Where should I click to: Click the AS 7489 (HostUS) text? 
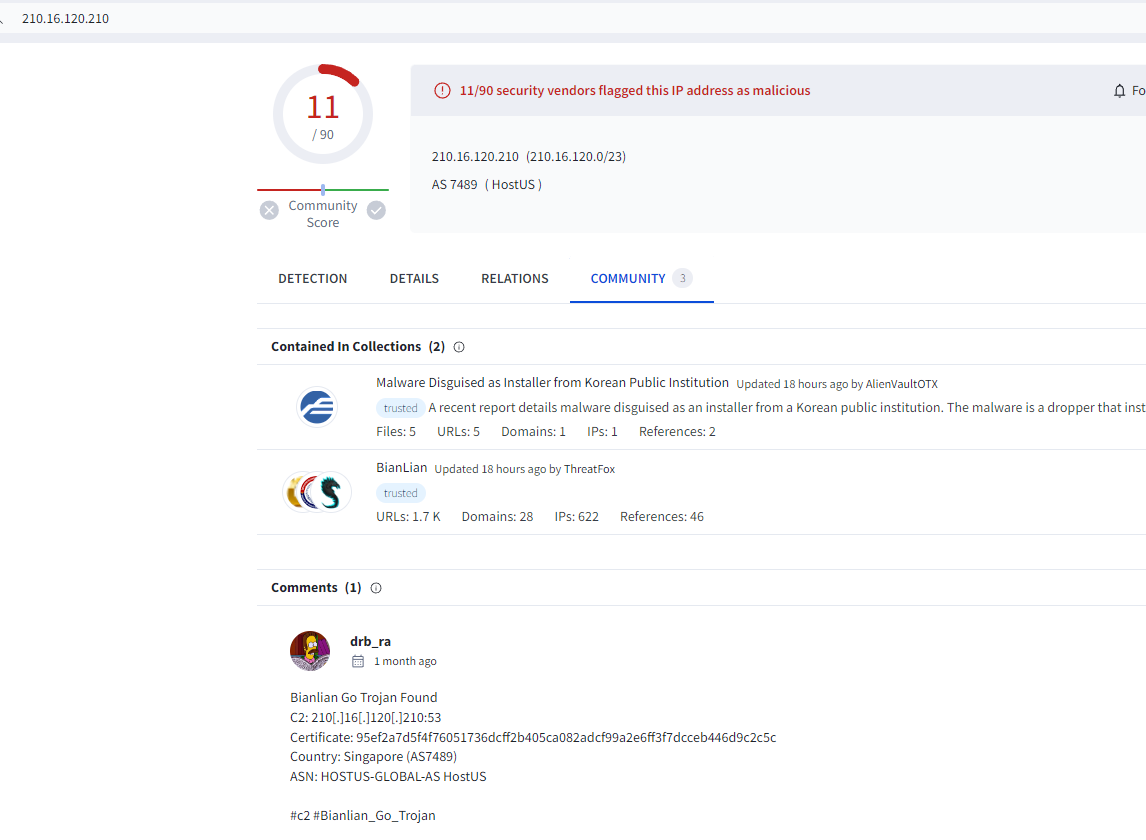pyautogui.click(x=487, y=184)
